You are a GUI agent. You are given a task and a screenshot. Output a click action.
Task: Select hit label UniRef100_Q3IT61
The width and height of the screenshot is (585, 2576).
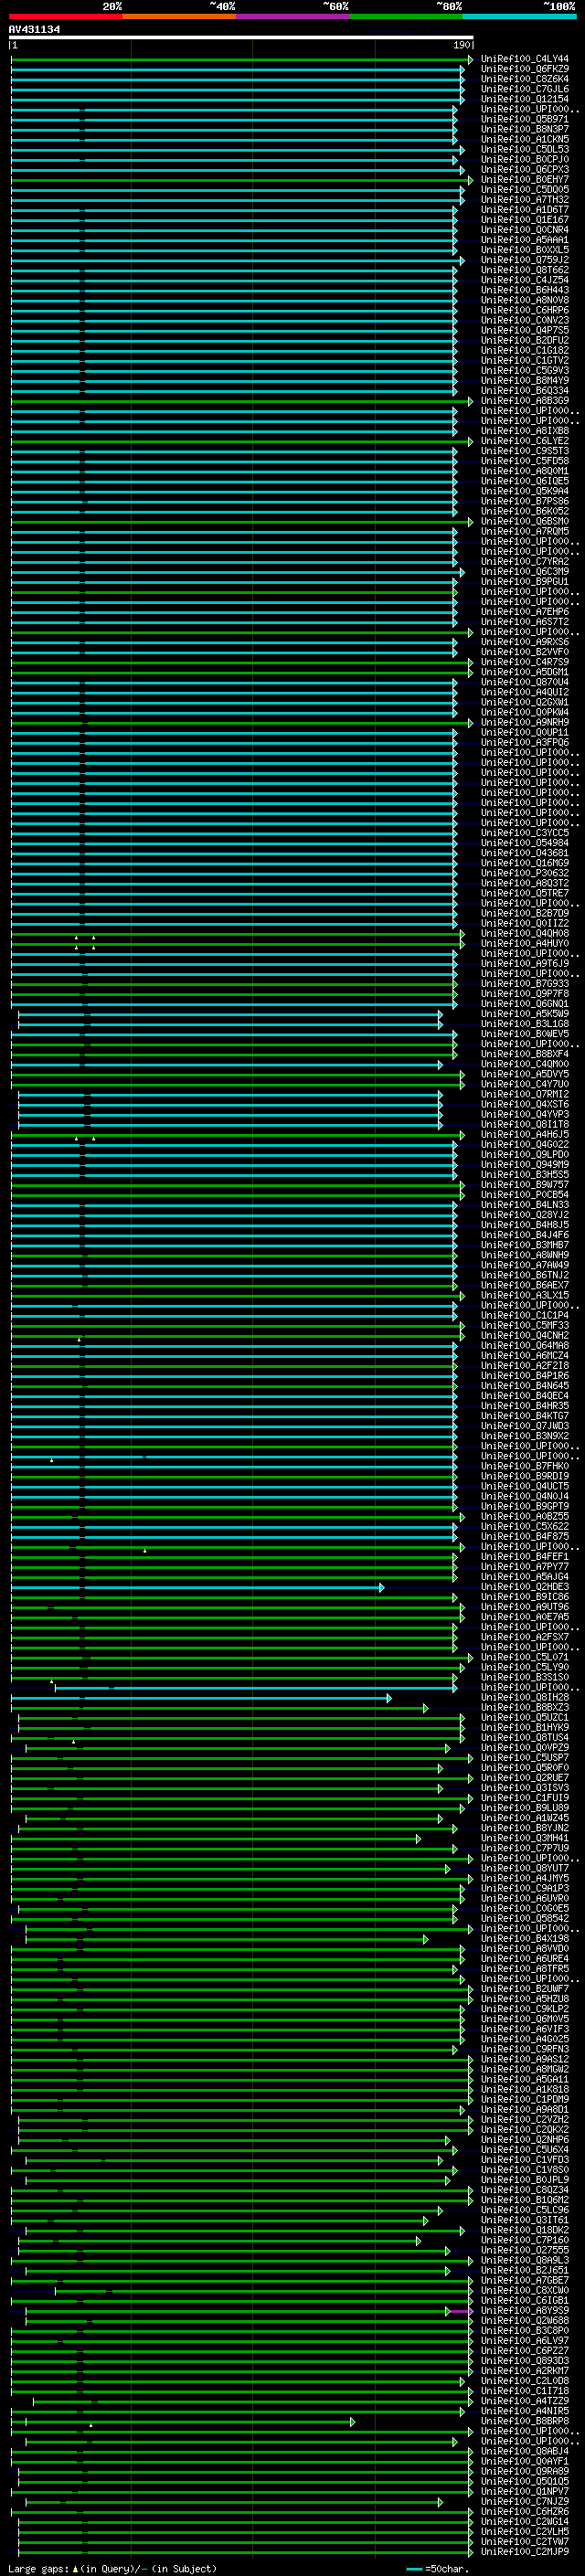tap(525, 2220)
